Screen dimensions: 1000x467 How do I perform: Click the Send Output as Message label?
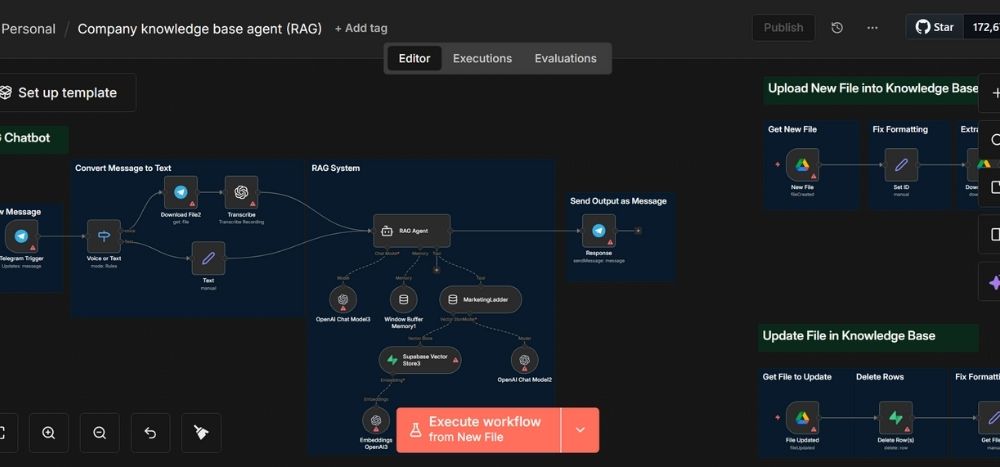click(618, 201)
